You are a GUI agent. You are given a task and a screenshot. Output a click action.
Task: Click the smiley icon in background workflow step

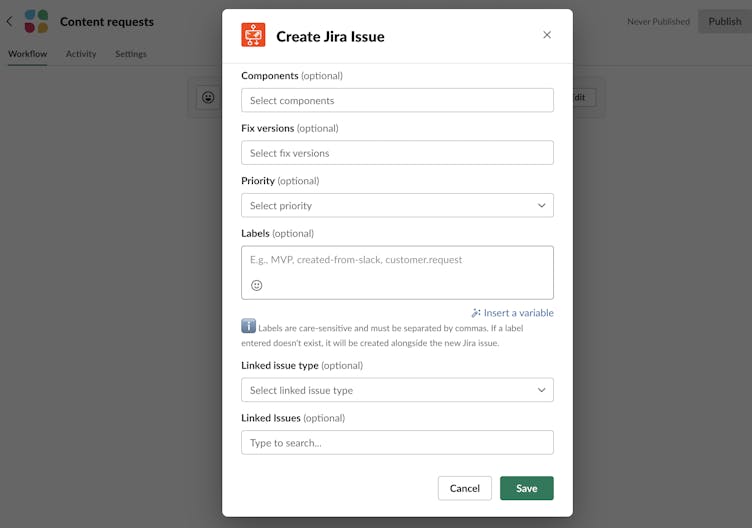(208, 97)
